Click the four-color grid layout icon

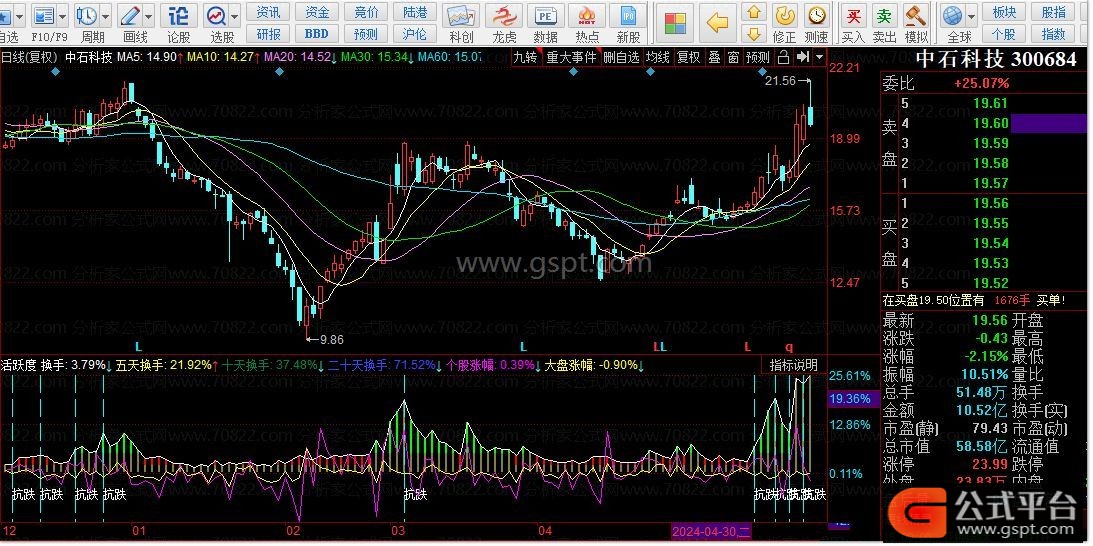click(x=675, y=23)
